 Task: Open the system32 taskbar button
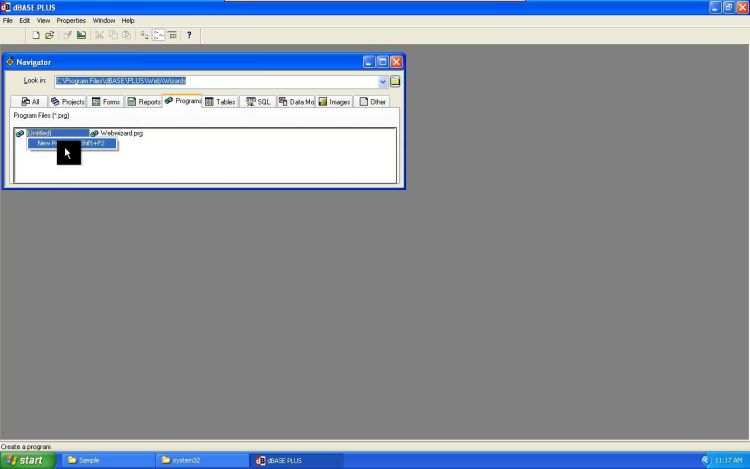[x=201, y=460]
